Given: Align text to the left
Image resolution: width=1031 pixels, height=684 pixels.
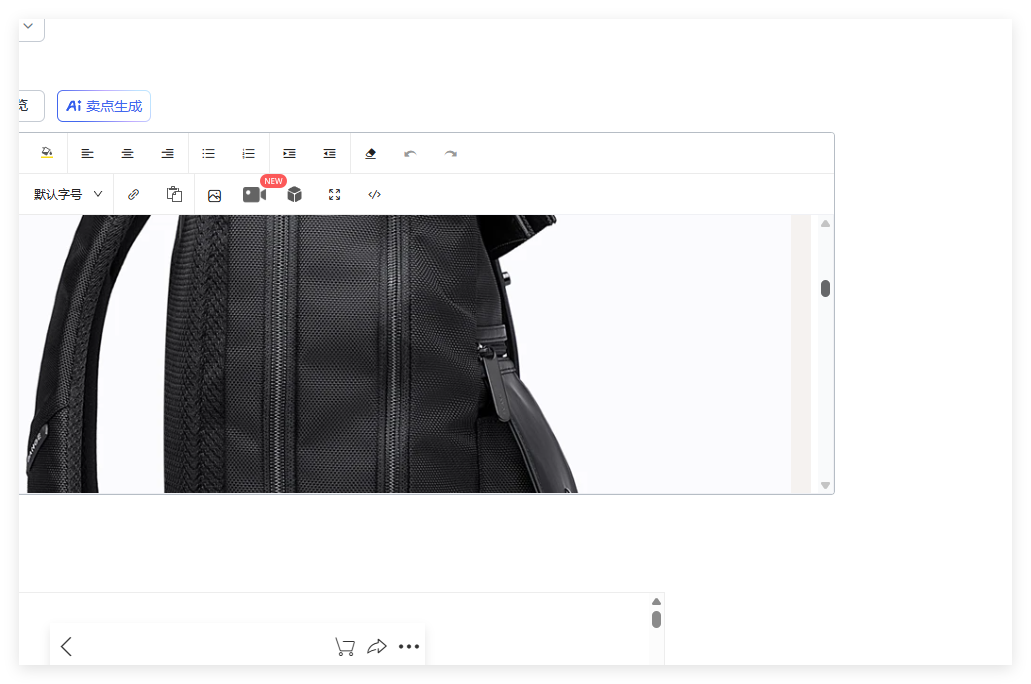Looking at the screenshot, I should pos(87,153).
